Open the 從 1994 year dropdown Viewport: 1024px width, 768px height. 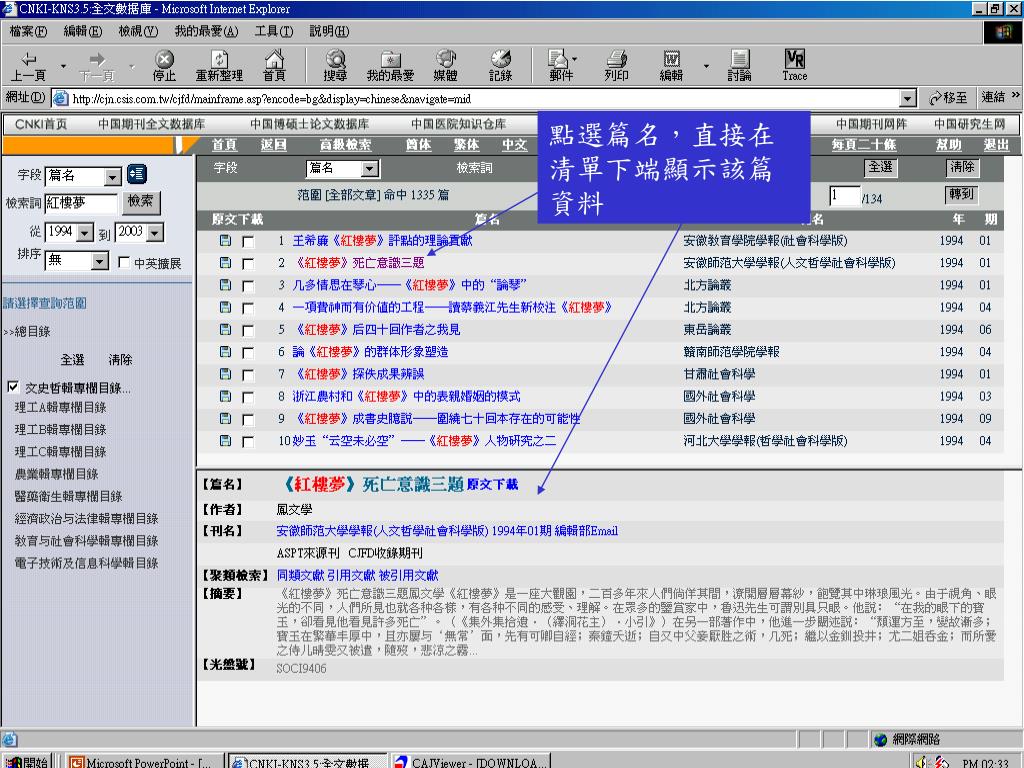(86, 232)
